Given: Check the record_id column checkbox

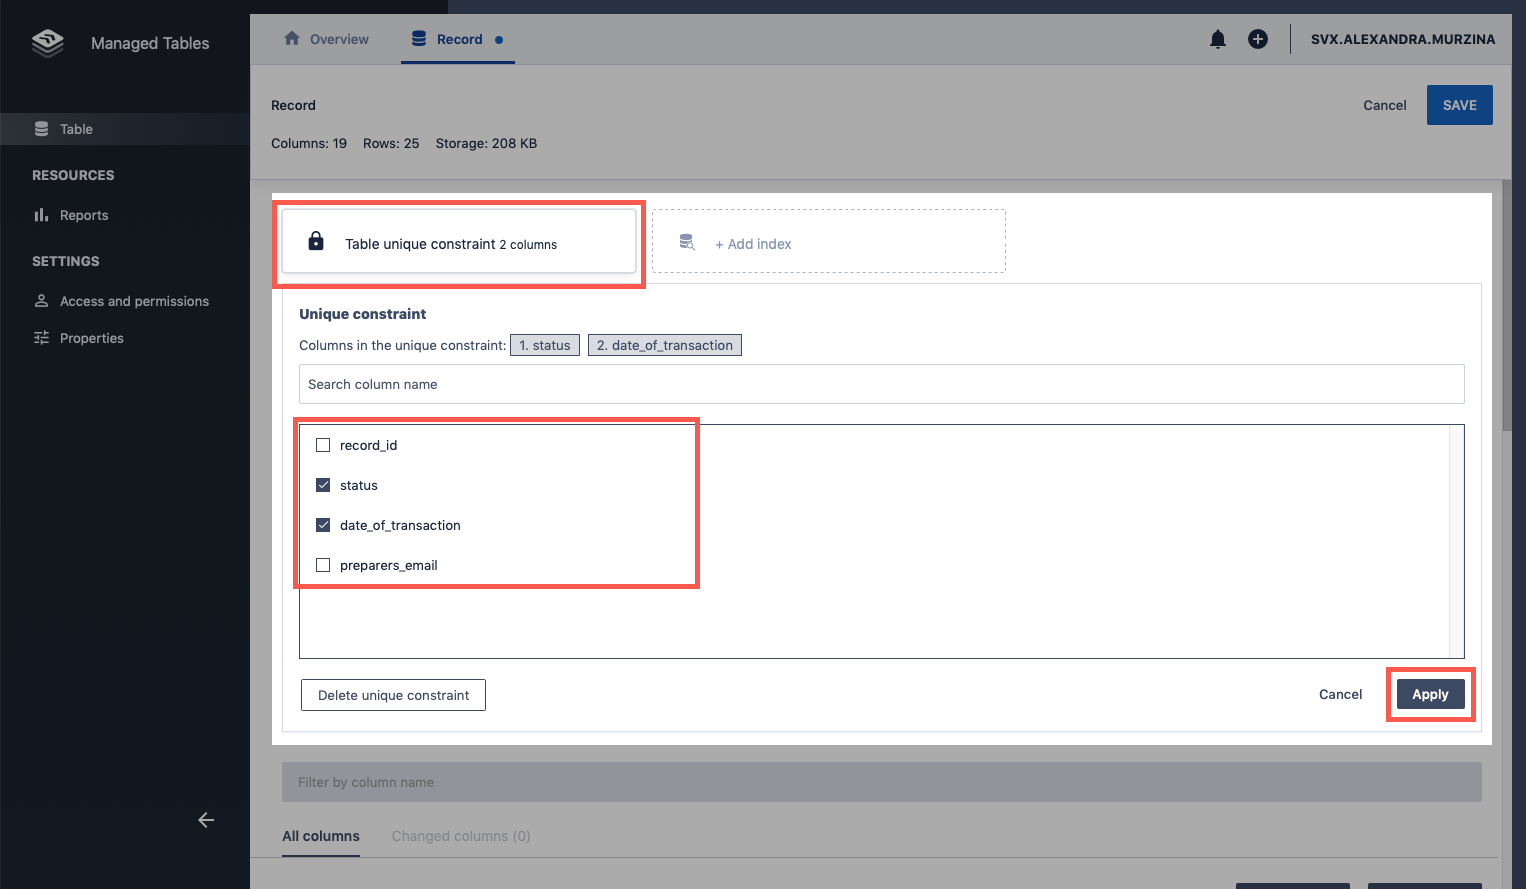Looking at the screenshot, I should click(x=323, y=445).
